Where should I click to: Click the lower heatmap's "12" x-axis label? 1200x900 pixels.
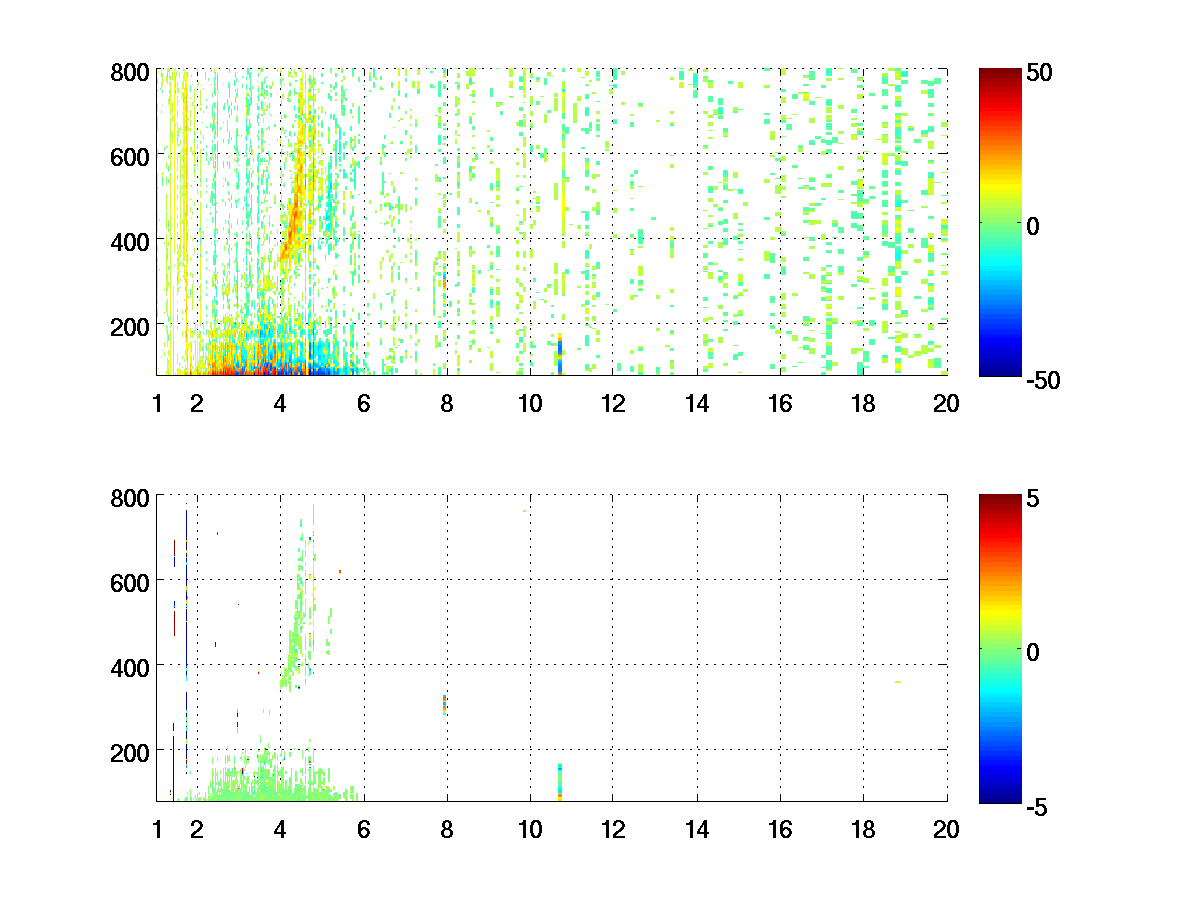tap(613, 829)
